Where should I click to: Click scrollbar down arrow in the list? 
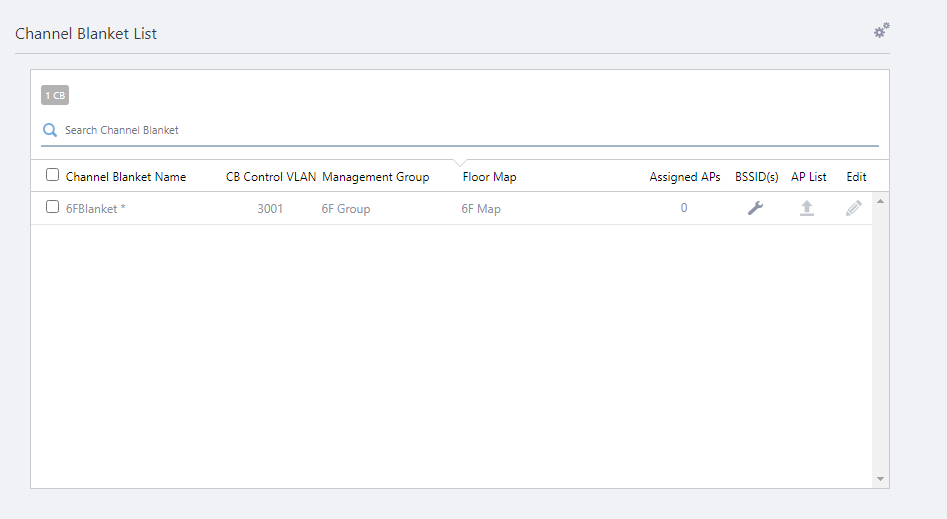[880, 479]
